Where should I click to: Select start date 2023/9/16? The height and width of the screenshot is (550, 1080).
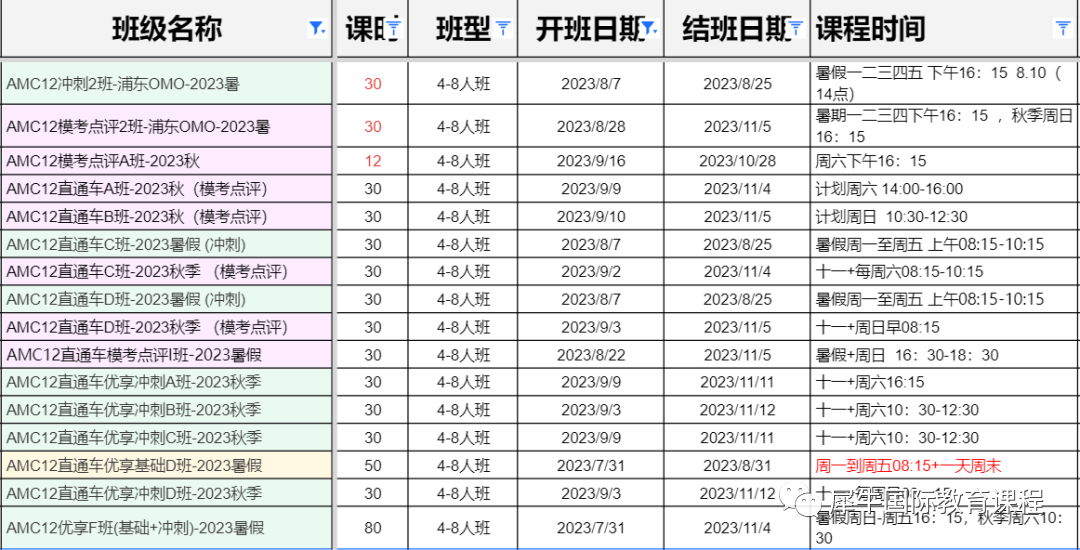591,161
